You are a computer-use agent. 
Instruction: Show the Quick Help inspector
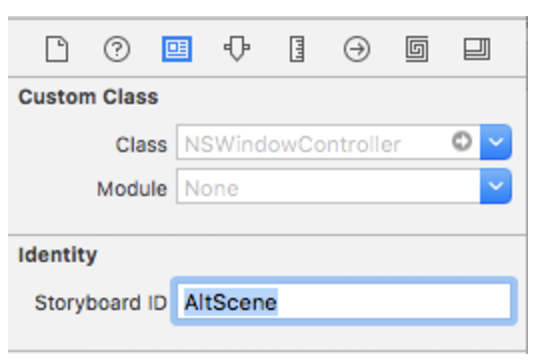[x=117, y=49]
